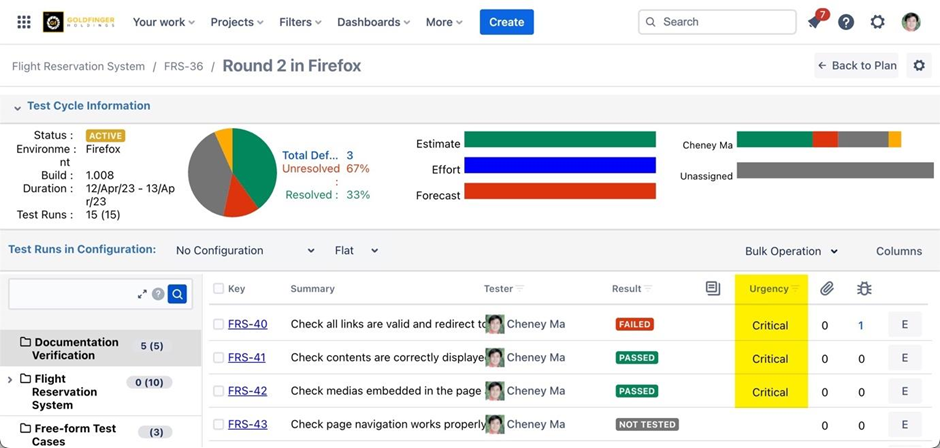Open the No Configuration dropdown
Viewport: 940px width, 448px height.
(245, 251)
